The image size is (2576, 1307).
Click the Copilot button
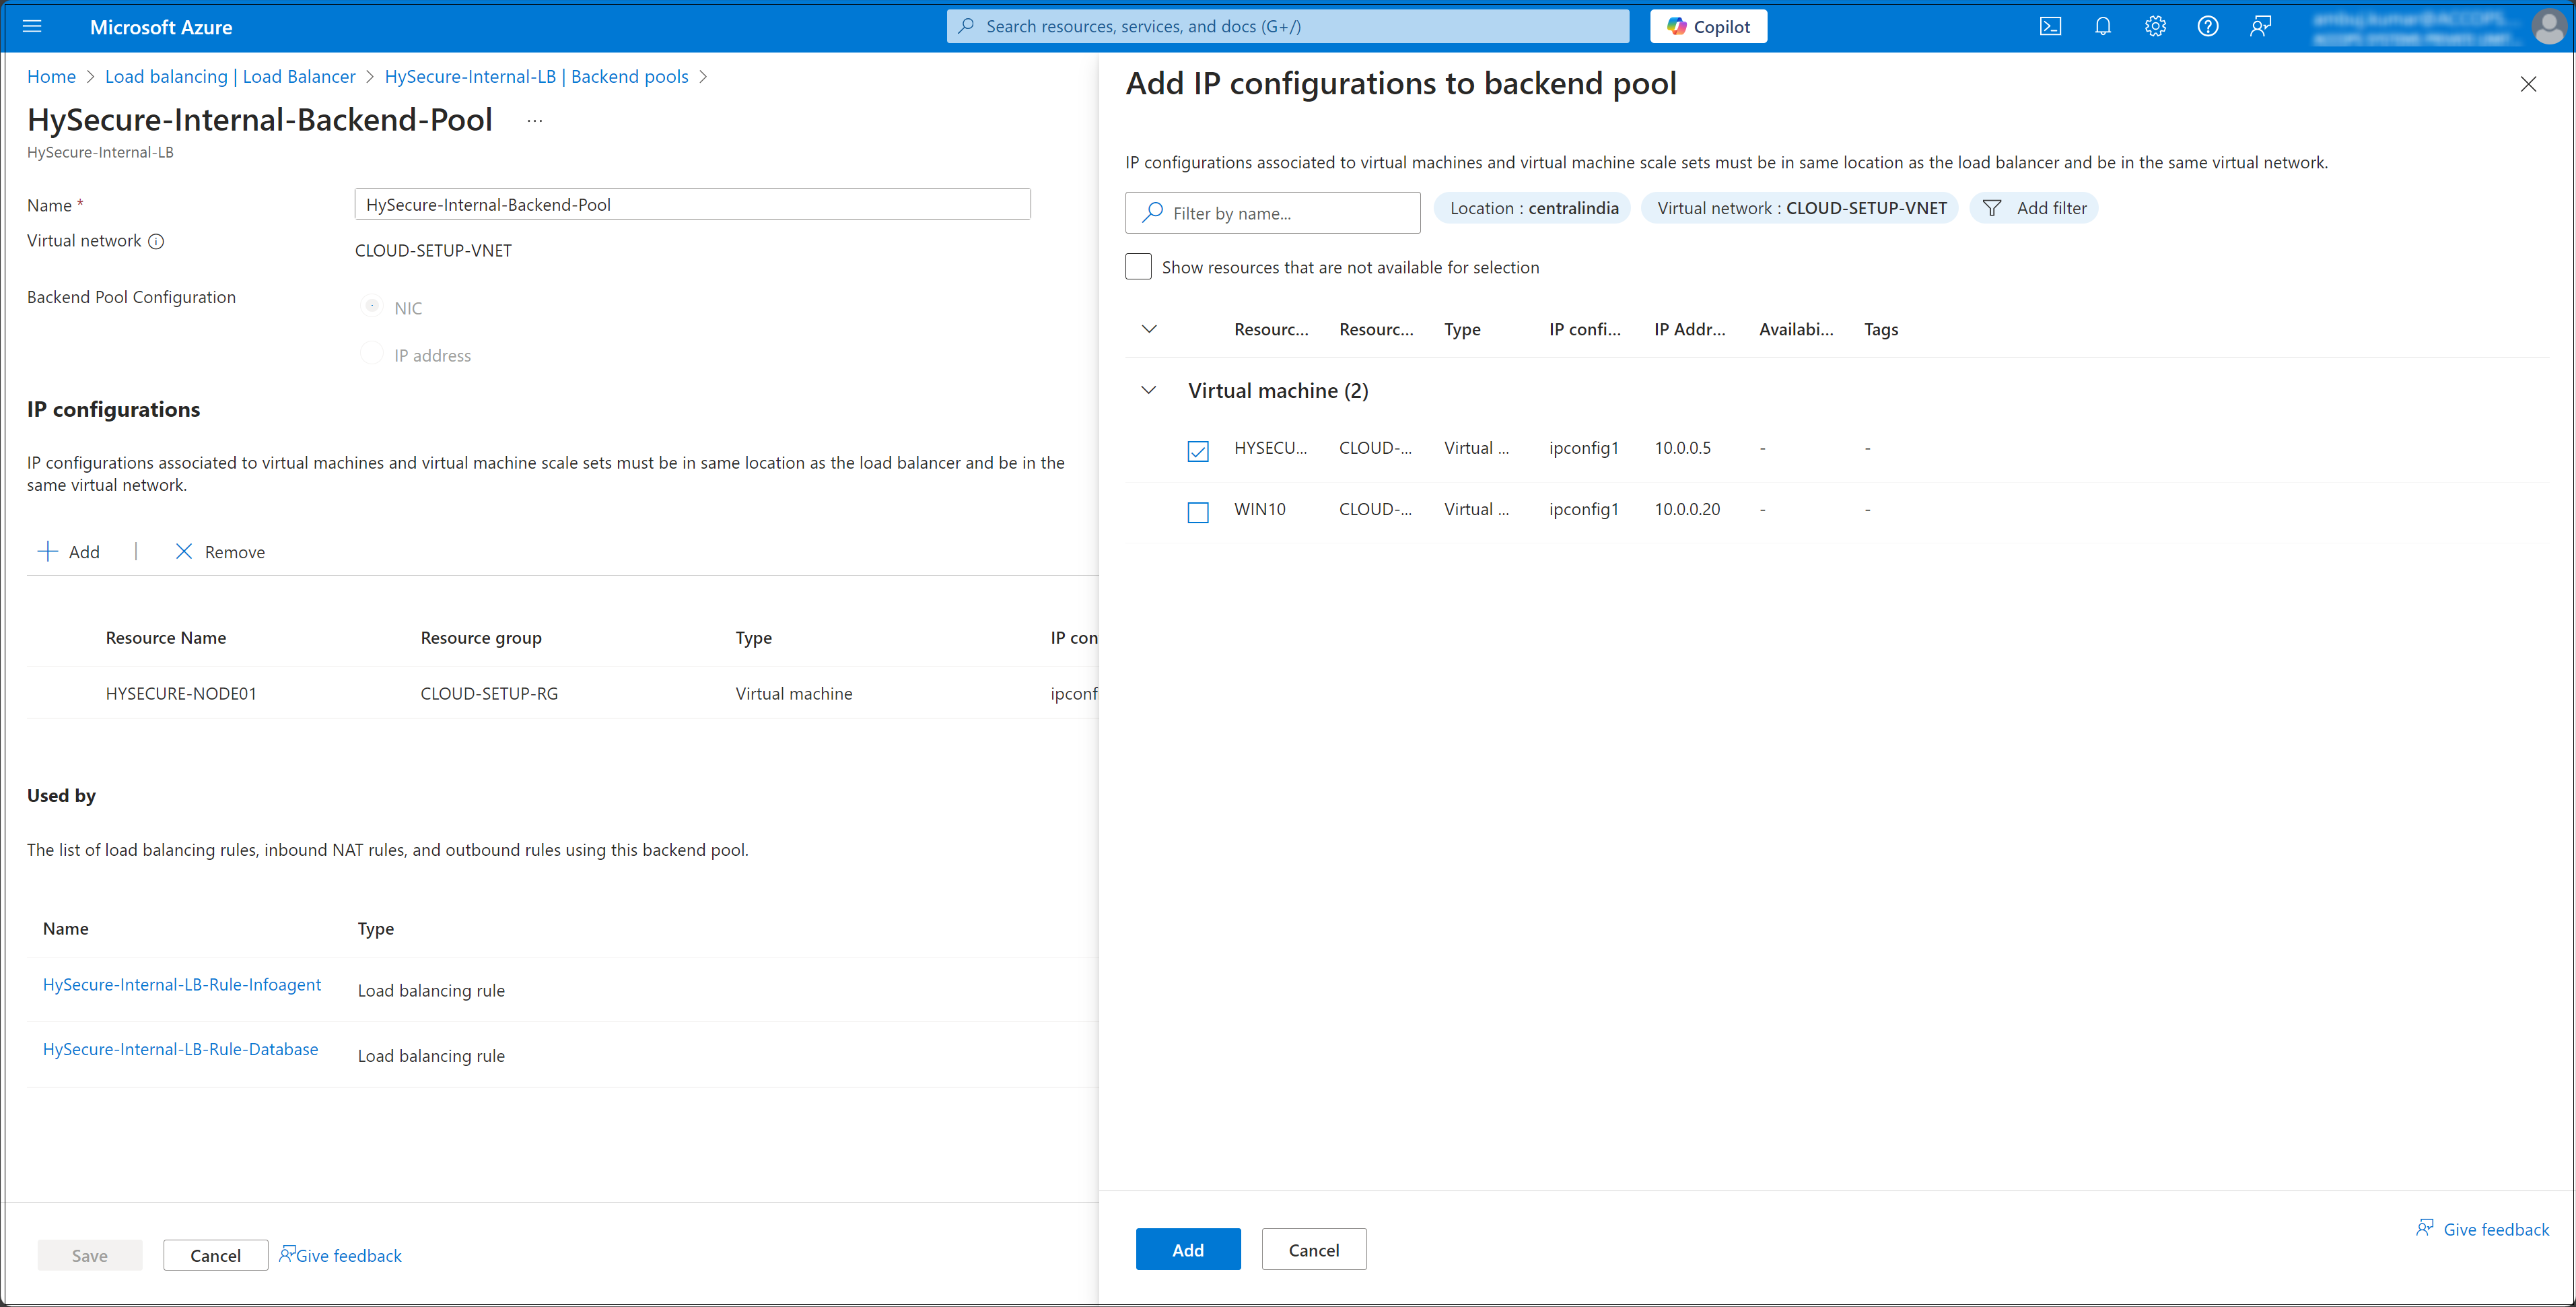(1708, 27)
